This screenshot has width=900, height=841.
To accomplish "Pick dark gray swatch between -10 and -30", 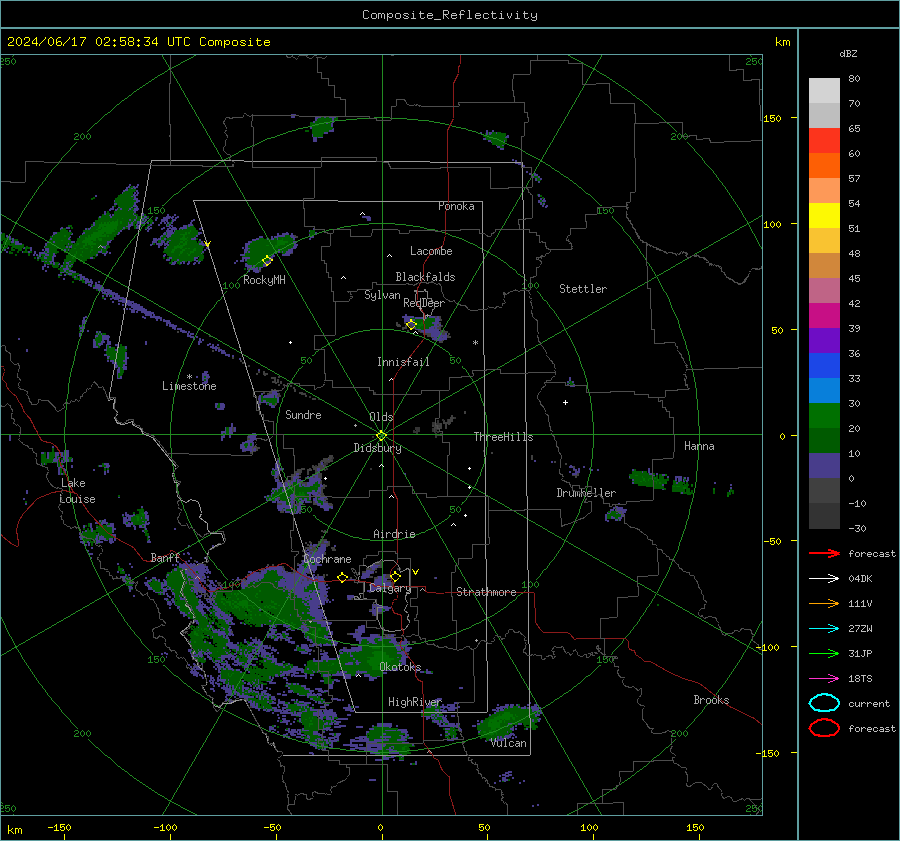I will point(824,516).
